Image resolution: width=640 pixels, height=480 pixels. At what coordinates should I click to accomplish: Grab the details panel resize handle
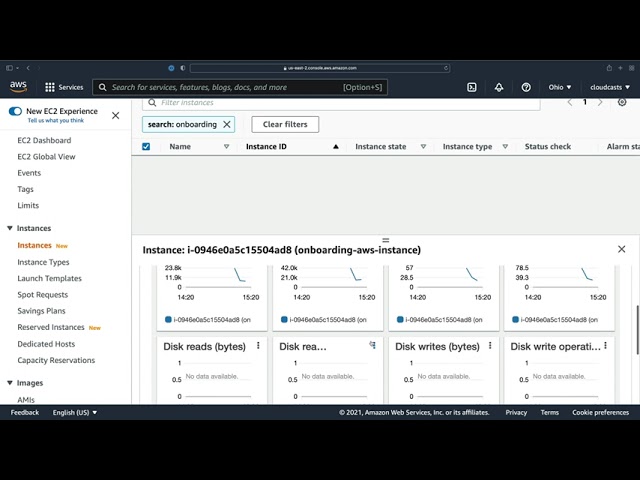click(386, 240)
